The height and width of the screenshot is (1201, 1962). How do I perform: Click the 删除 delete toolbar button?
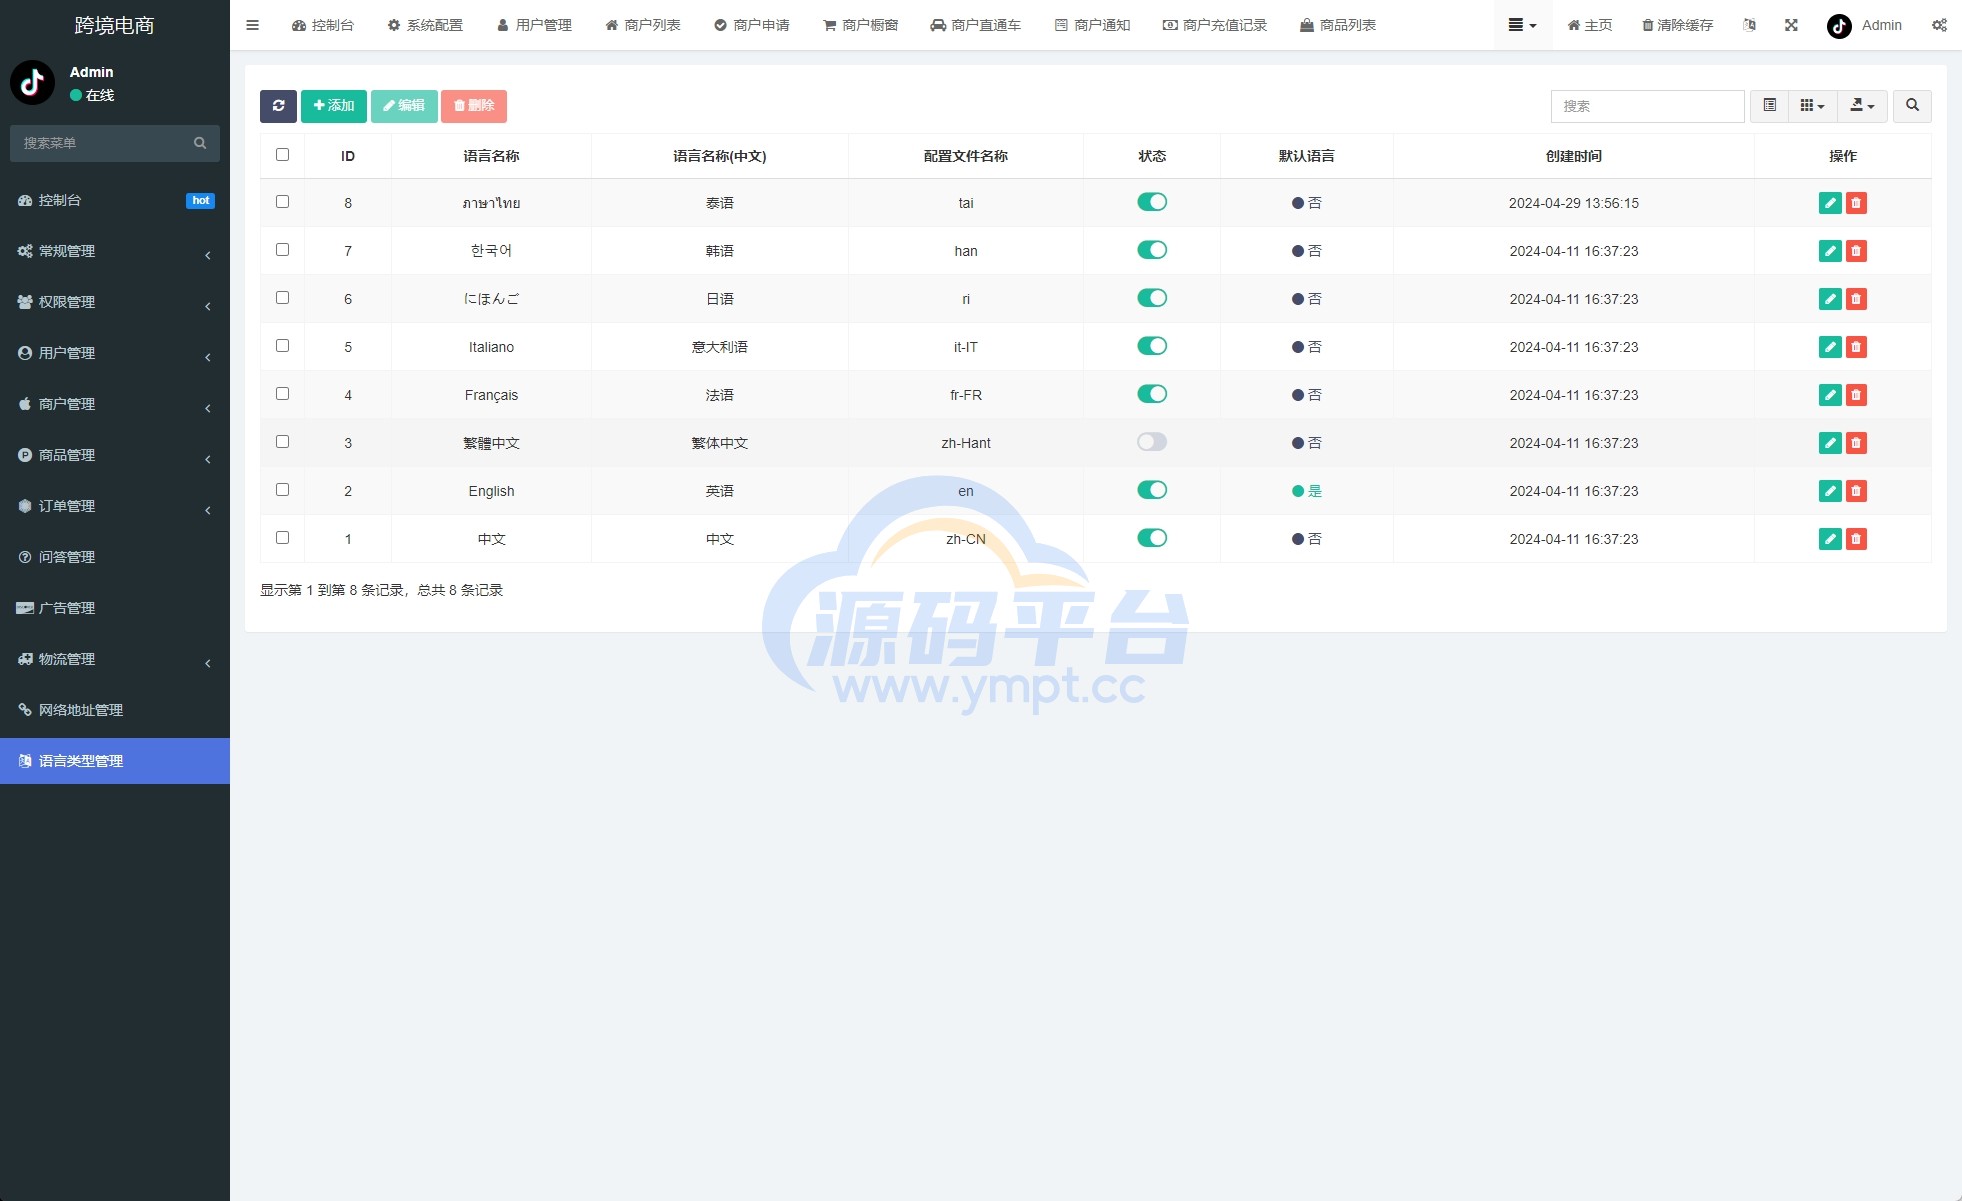(474, 106)
